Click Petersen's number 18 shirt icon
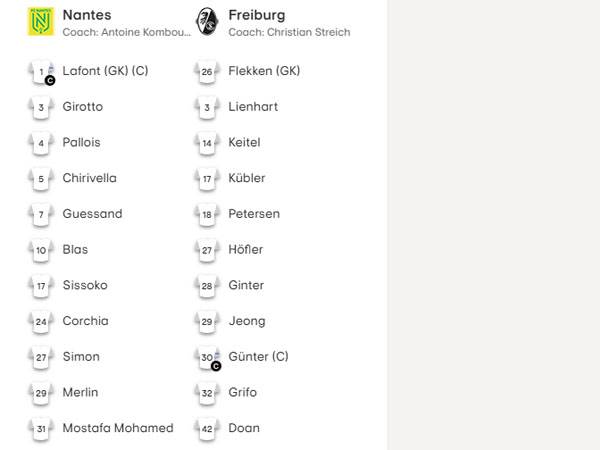Screen dimensions: 600x450 pyautogui.click(x=207, y=214)
